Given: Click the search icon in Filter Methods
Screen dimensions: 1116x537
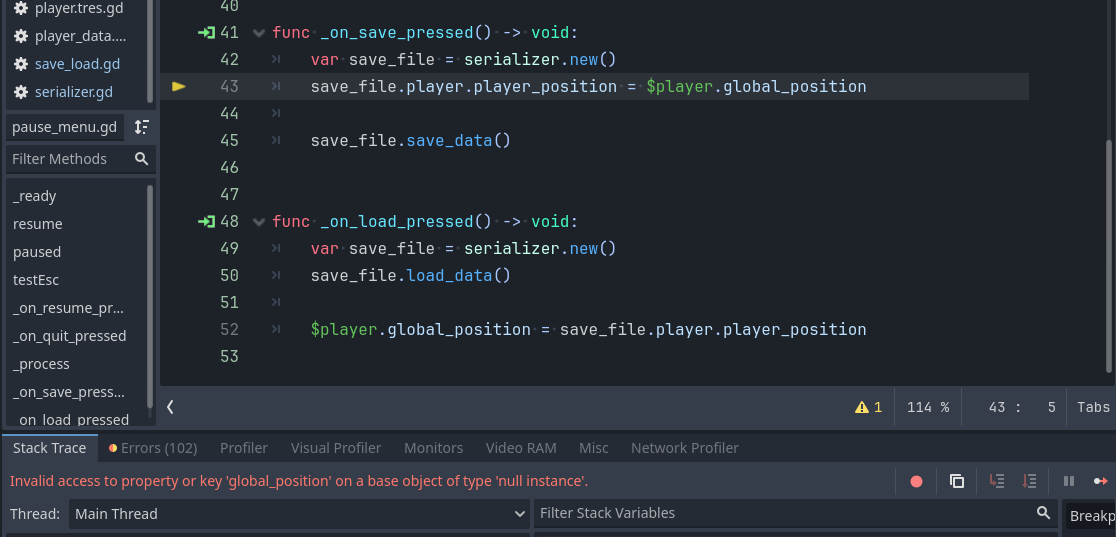Looking at the screenshot, I should pos(142,159).
